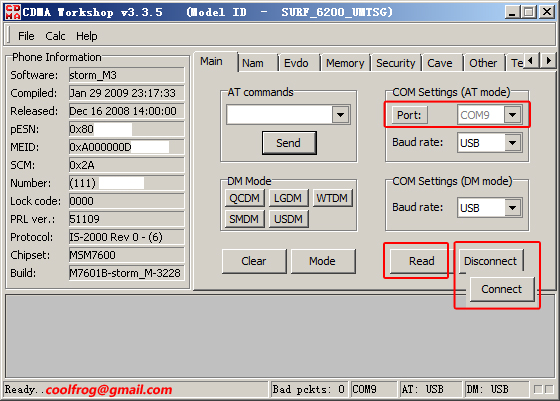560x401 pixels.
Task: Click the Lock code value 0000
Action: point(127,201)
